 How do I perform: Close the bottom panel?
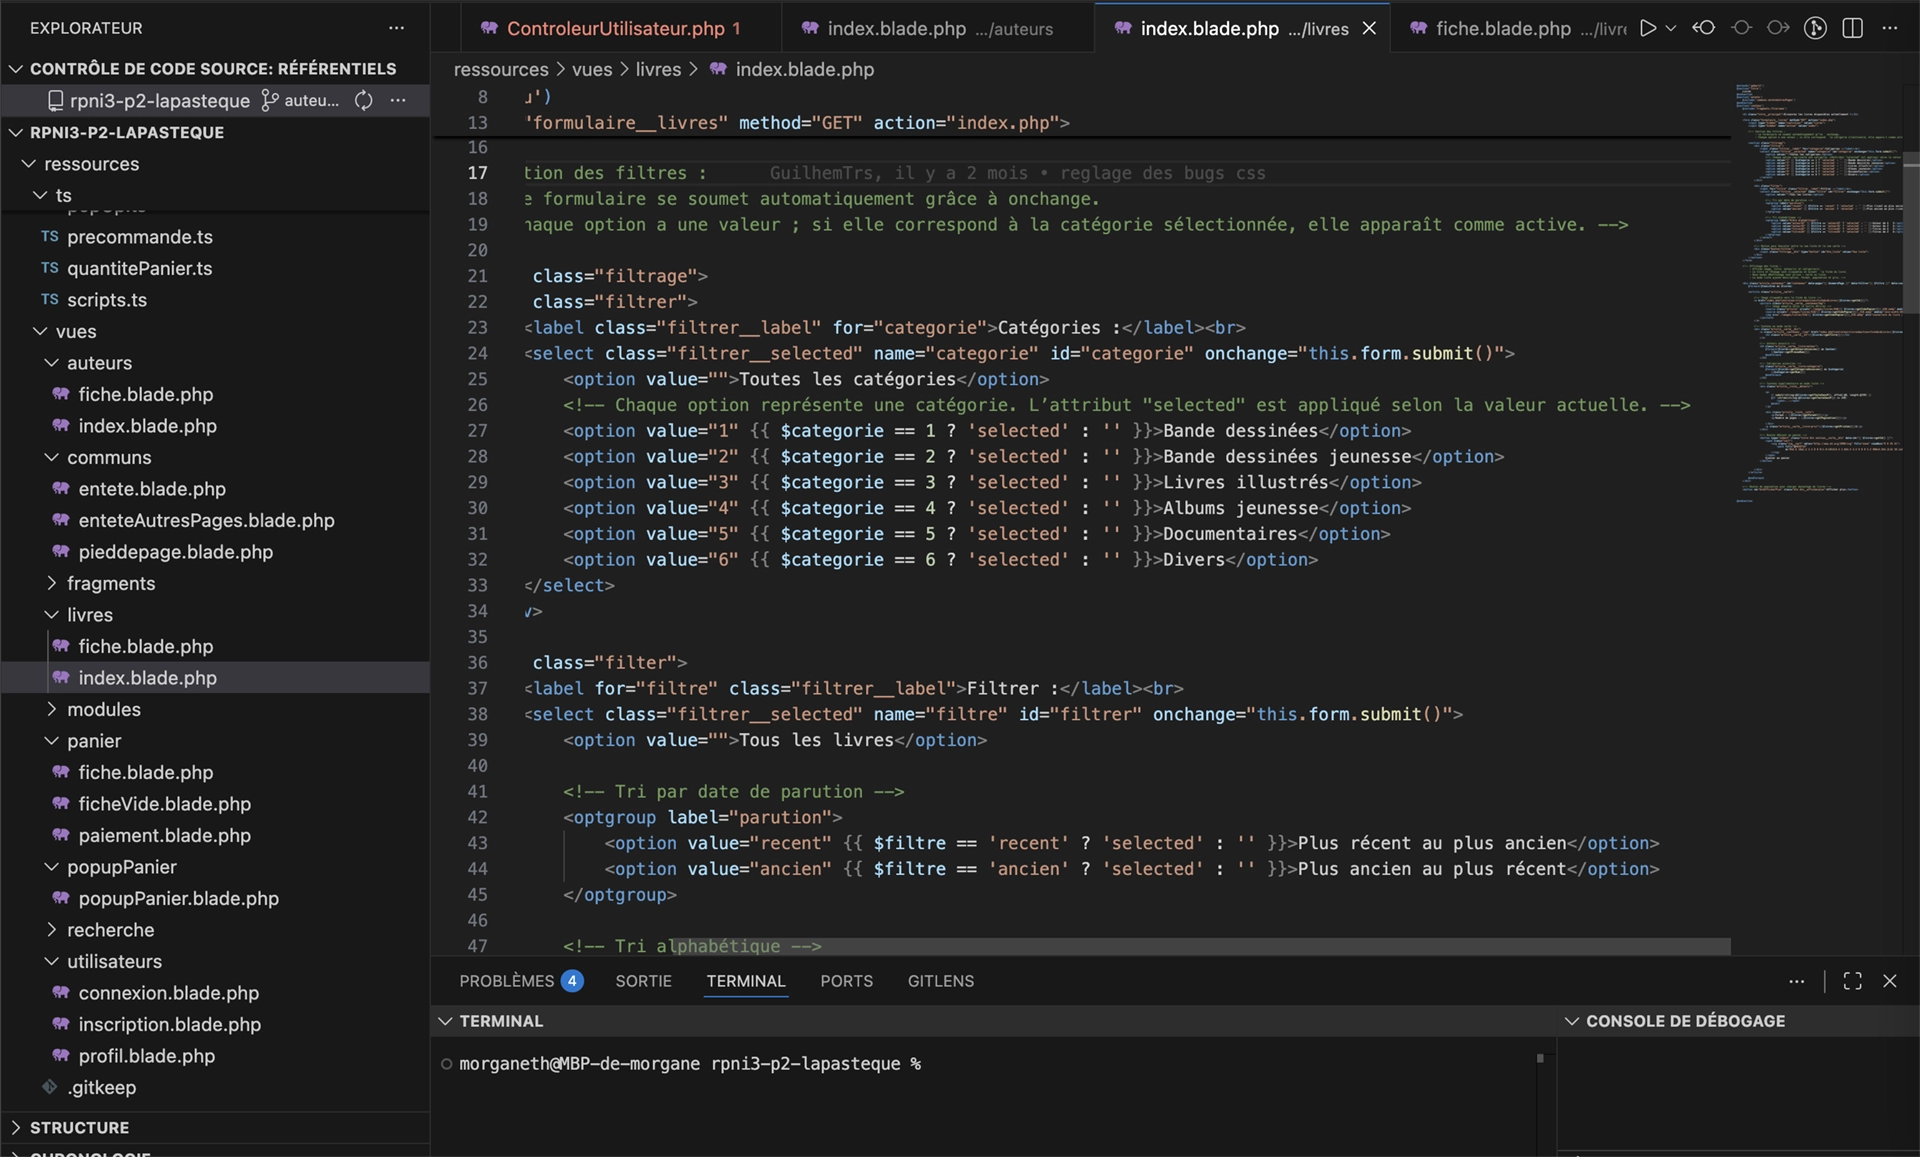(1889, 981)
